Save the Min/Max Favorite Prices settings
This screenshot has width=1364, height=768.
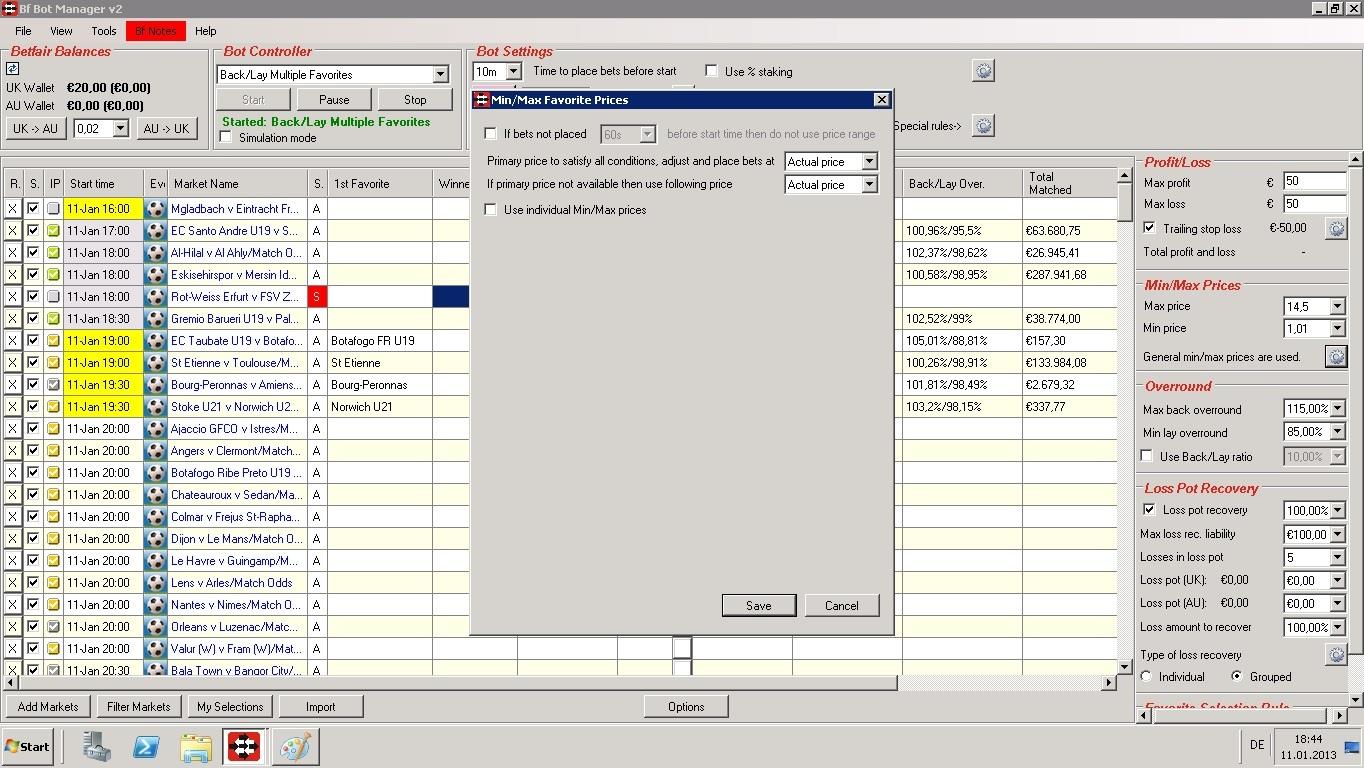759,606
